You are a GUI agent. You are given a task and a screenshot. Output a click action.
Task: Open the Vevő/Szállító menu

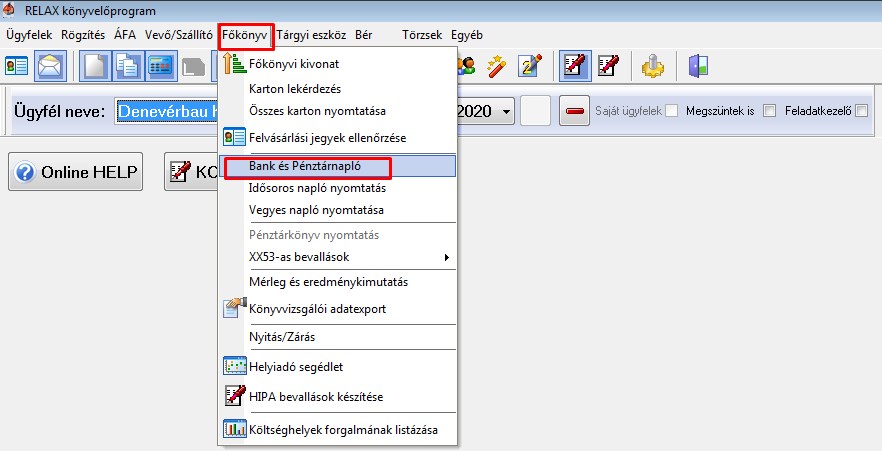coord(179,35)
